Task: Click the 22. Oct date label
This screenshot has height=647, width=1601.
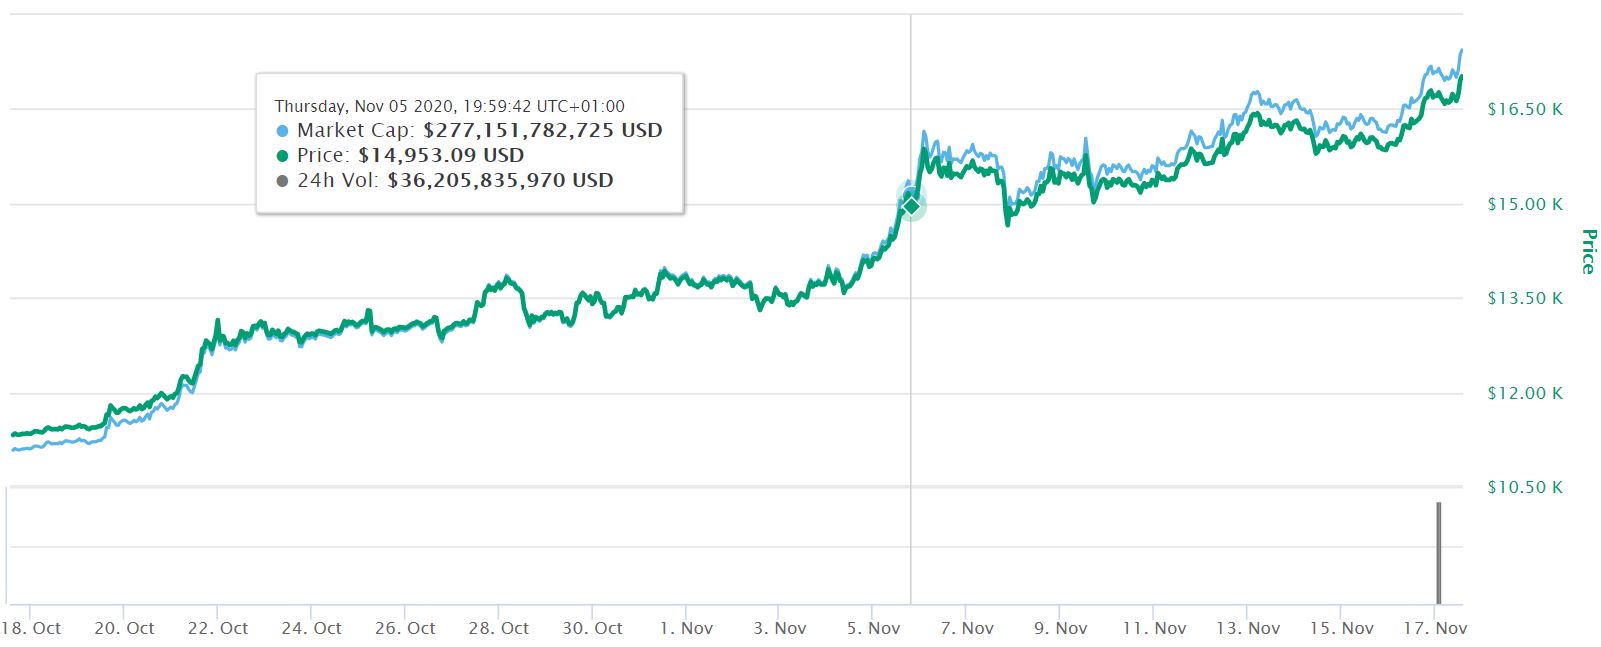Action: 218,629
